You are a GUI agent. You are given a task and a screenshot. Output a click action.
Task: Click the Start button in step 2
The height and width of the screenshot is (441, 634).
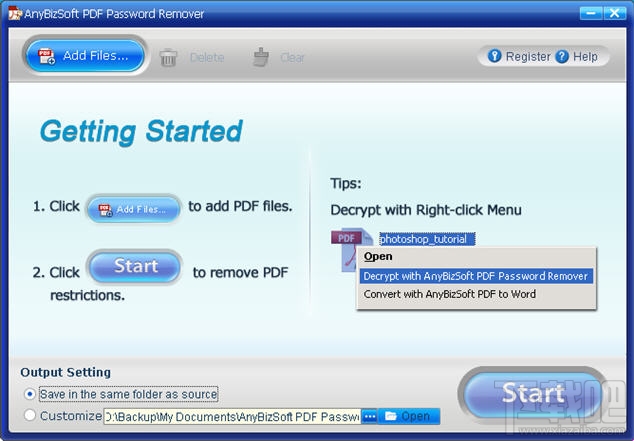tap(135, 266)
